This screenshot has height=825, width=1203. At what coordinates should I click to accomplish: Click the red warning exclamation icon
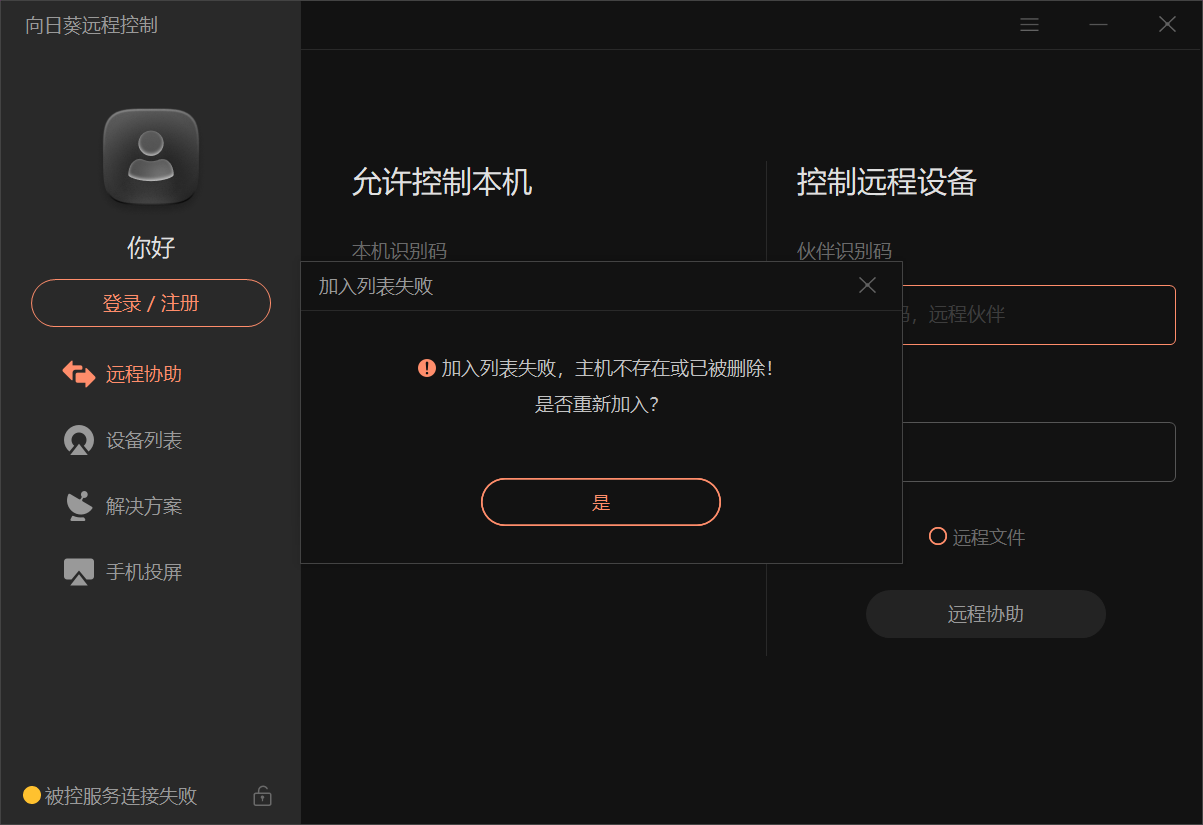[427, 368]
